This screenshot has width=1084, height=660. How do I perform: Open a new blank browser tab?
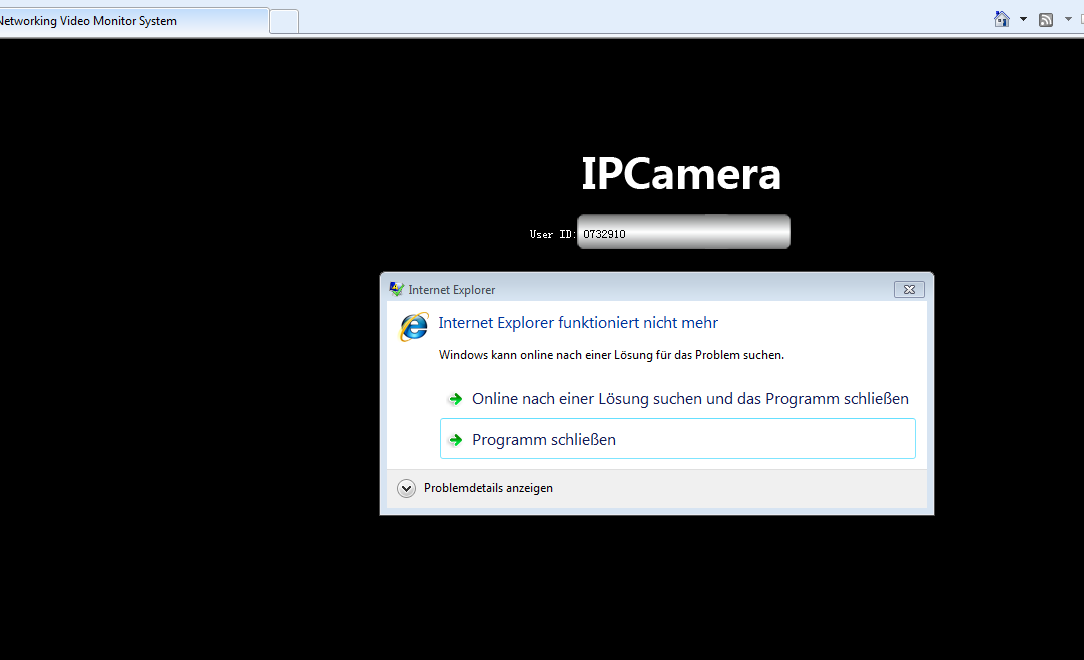pos(284,21)
